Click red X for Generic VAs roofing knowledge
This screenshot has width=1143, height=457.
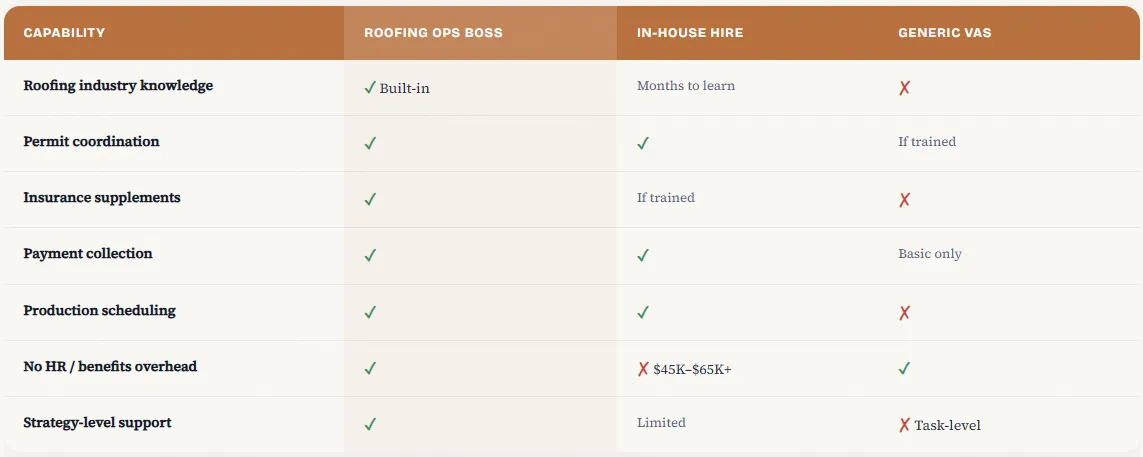pos(904,88)
